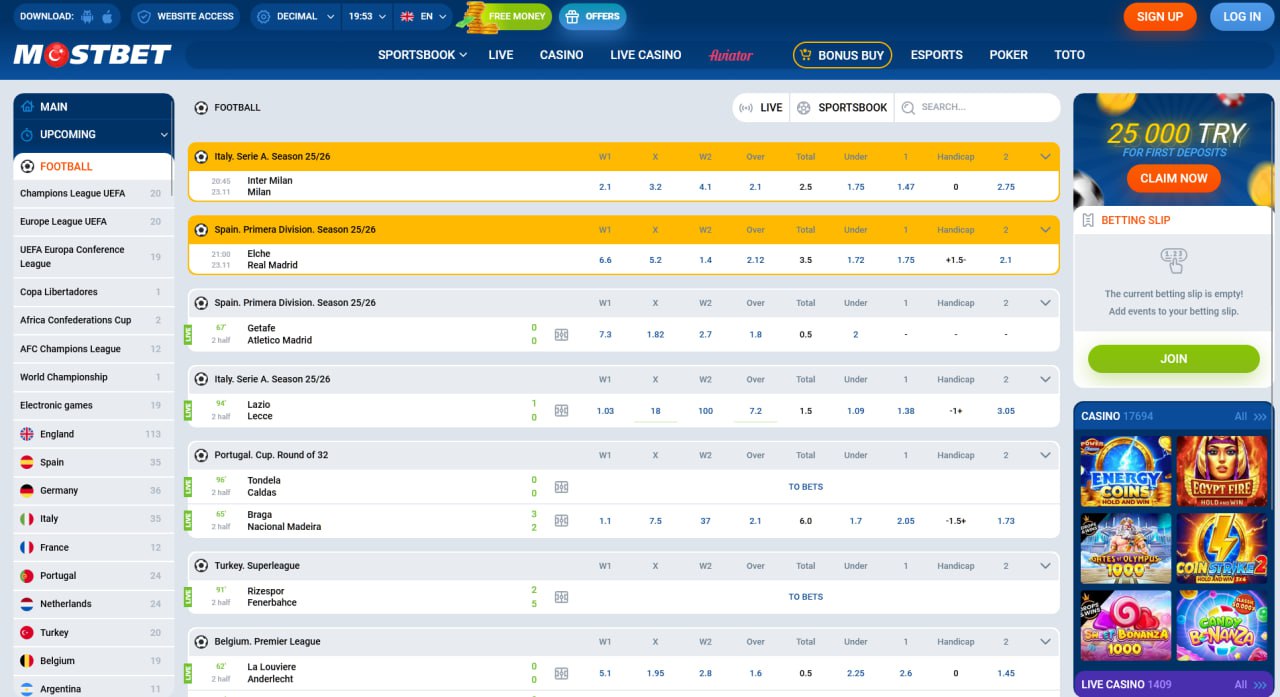Click the events search input field
Screen dimensions: 1280x697
[977, 108]
